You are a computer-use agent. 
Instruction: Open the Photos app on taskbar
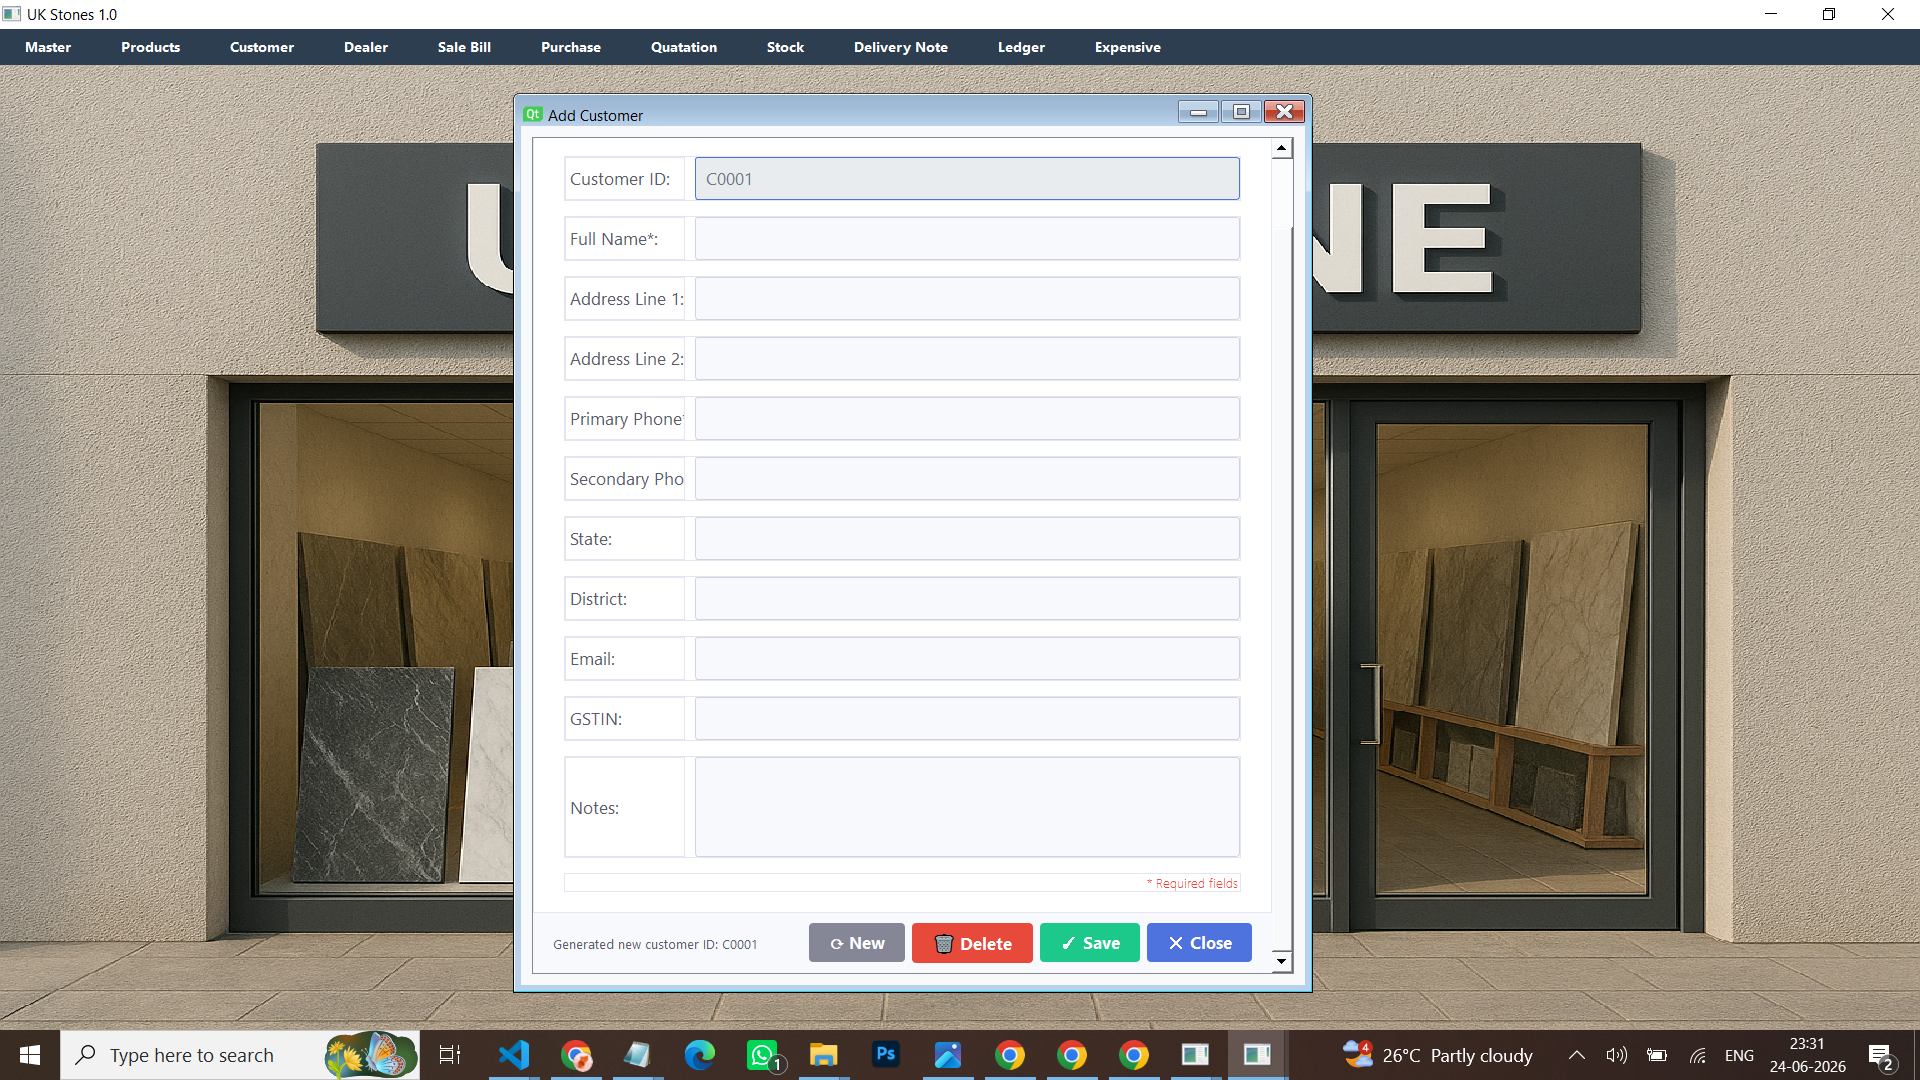[x=948, y=1055]
